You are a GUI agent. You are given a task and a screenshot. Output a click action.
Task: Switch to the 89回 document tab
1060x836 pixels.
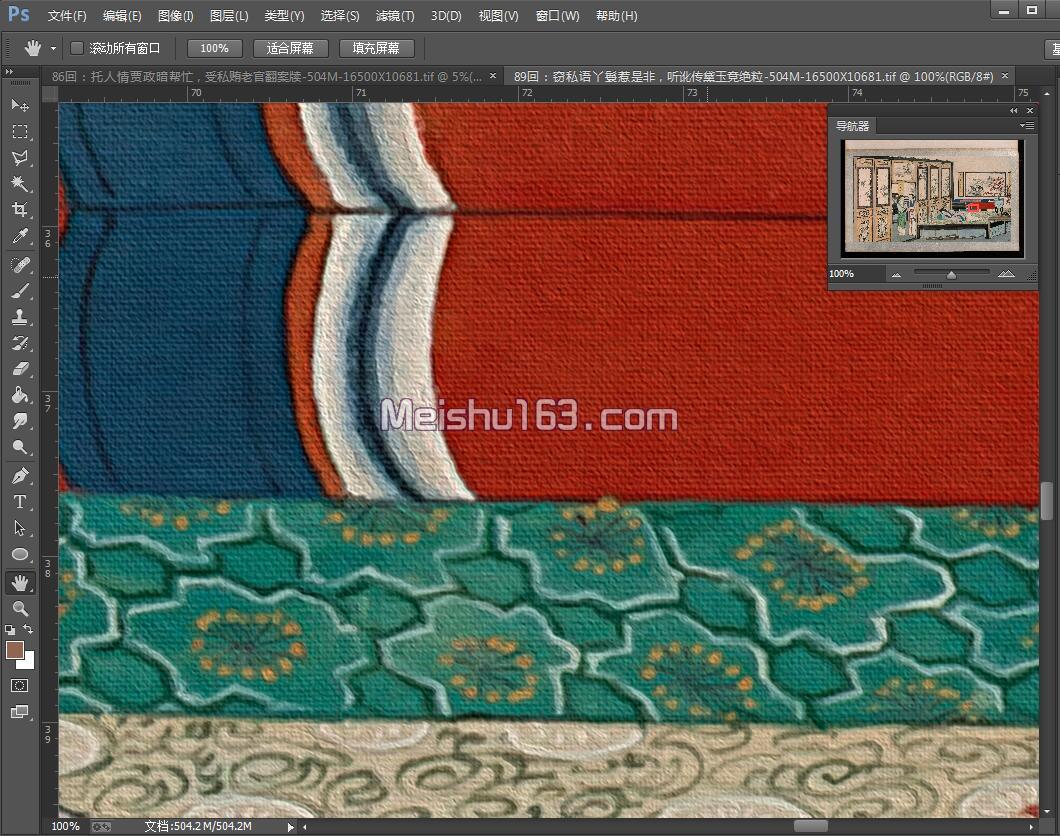pos(753,76)
